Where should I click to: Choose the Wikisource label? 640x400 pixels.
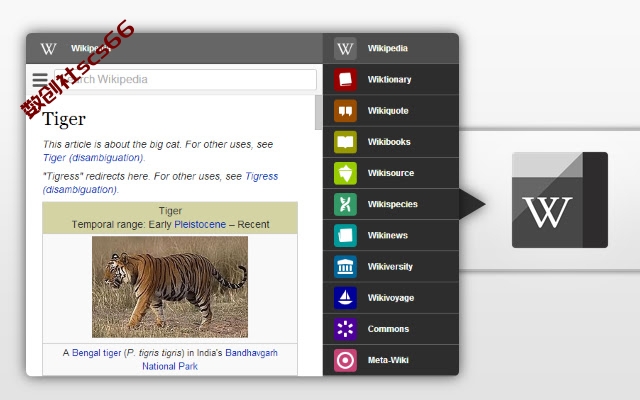pyautogui.click(x=391, y=173)
